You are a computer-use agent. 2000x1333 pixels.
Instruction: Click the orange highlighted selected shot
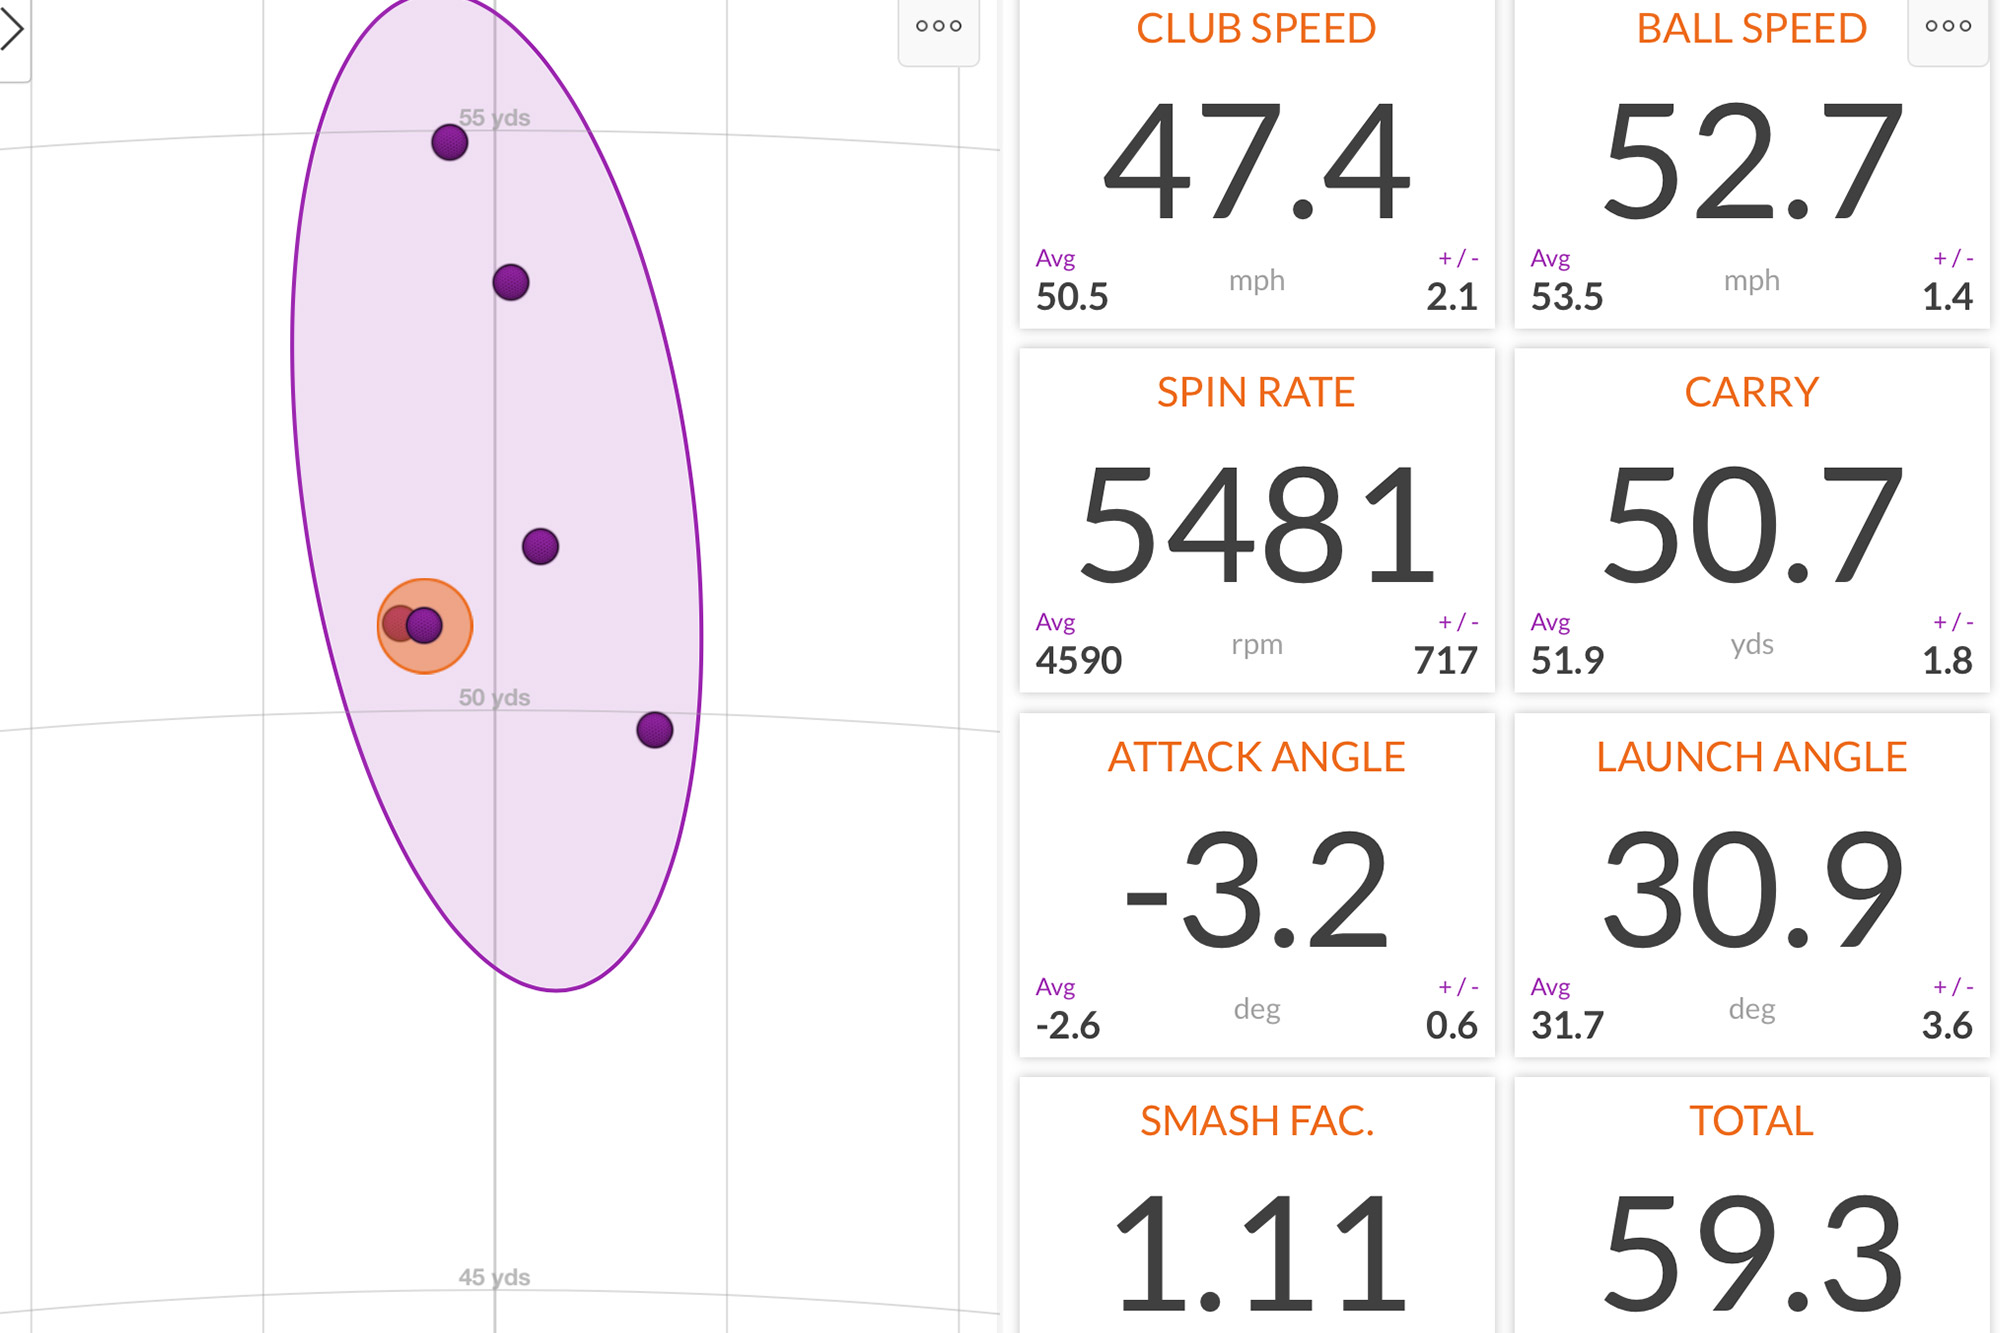(x=424, y=626)
